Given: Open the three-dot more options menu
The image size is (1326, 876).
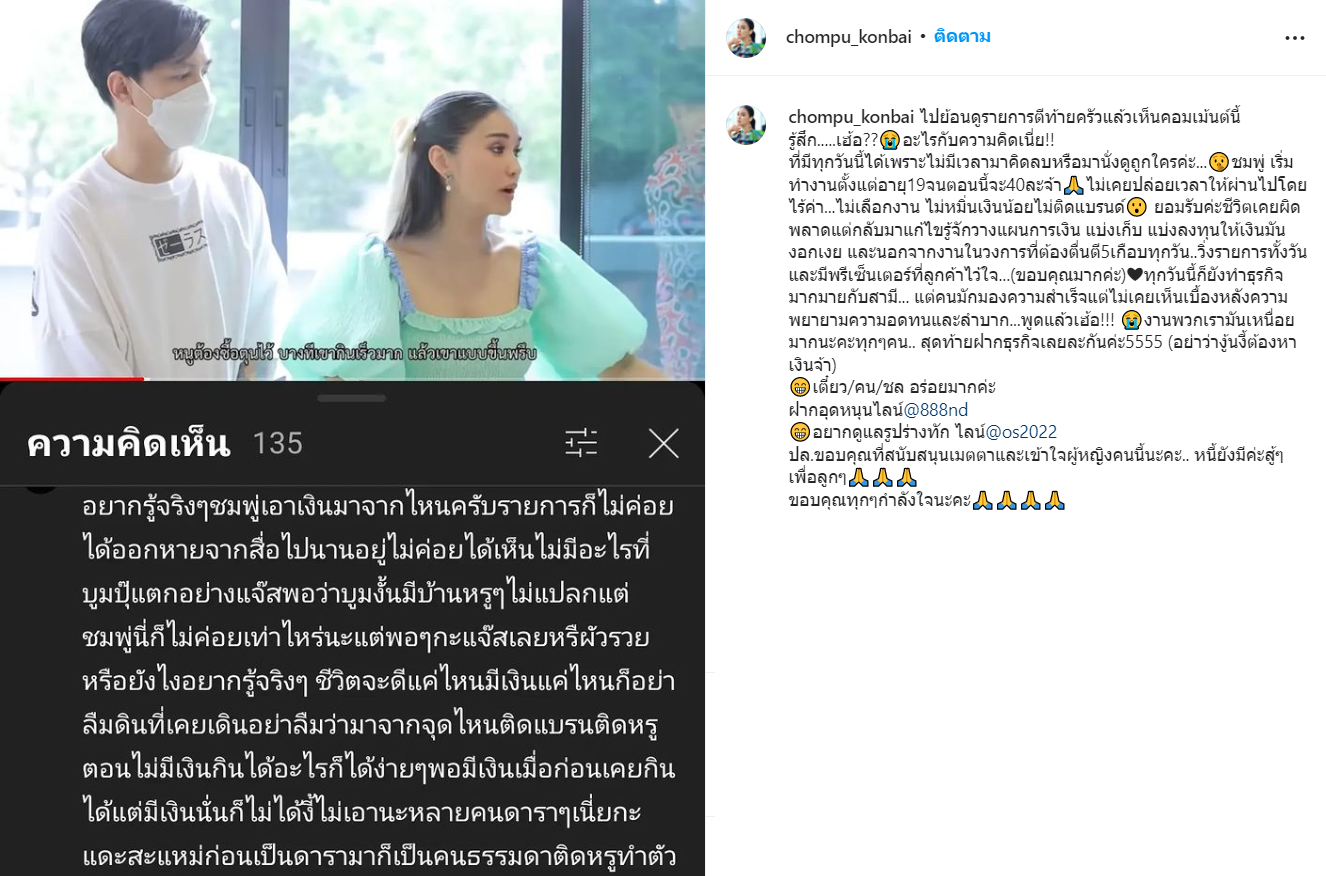Looking at the screenshot, I should (x=1294, y=38).
